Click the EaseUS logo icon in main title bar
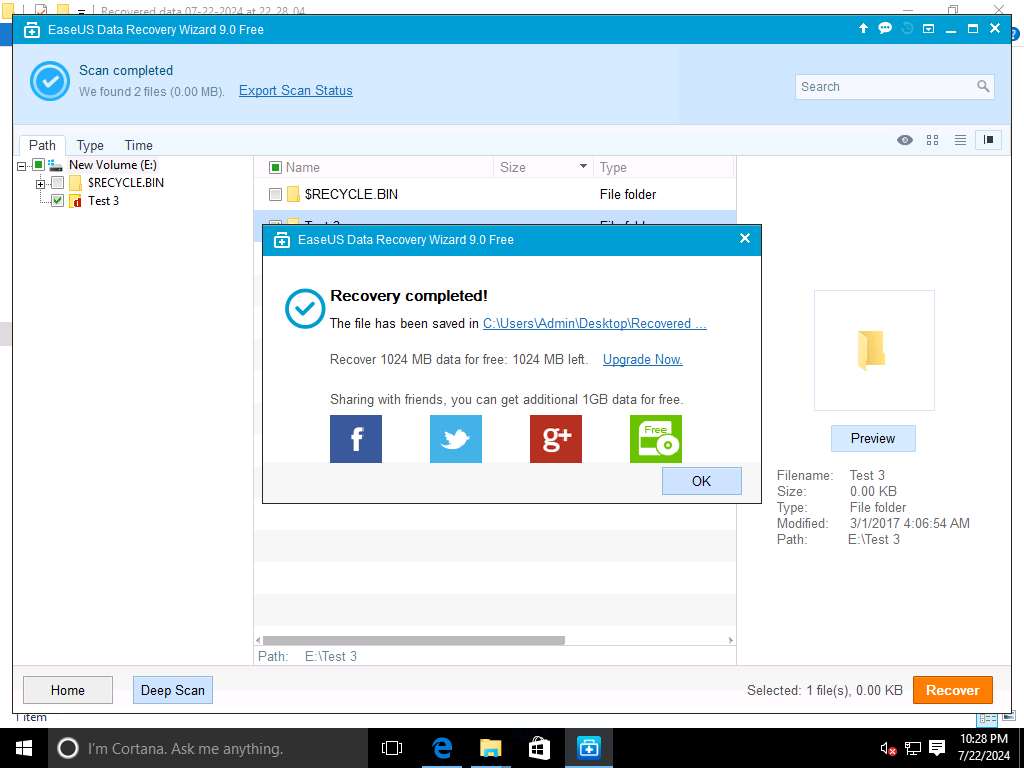The width and height of the screenshot is (1024, 768). click(32, 29)
